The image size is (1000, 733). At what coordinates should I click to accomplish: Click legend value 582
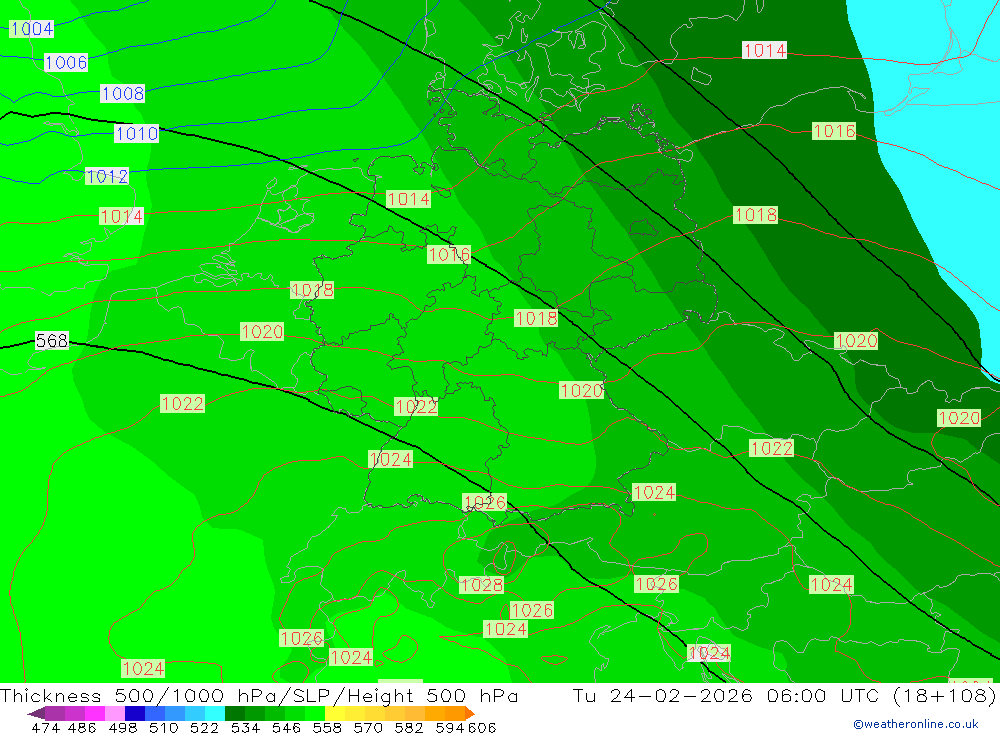pyautogui.click(x=408, y=727)
